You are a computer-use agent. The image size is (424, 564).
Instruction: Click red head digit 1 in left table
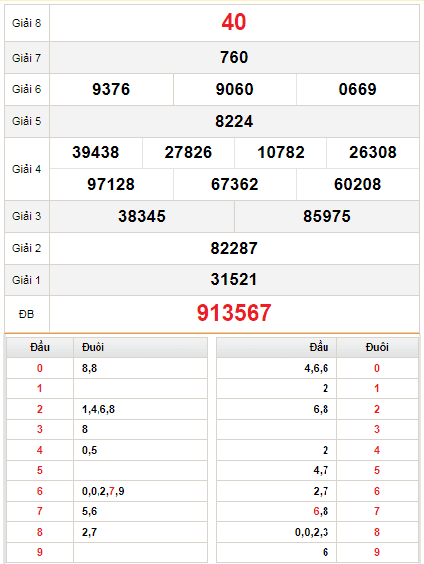tap(40, 389)
